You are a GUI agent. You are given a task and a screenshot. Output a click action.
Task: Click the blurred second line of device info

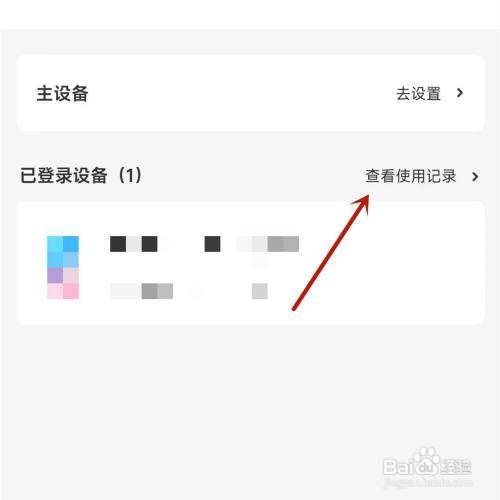tap(189, 291)
